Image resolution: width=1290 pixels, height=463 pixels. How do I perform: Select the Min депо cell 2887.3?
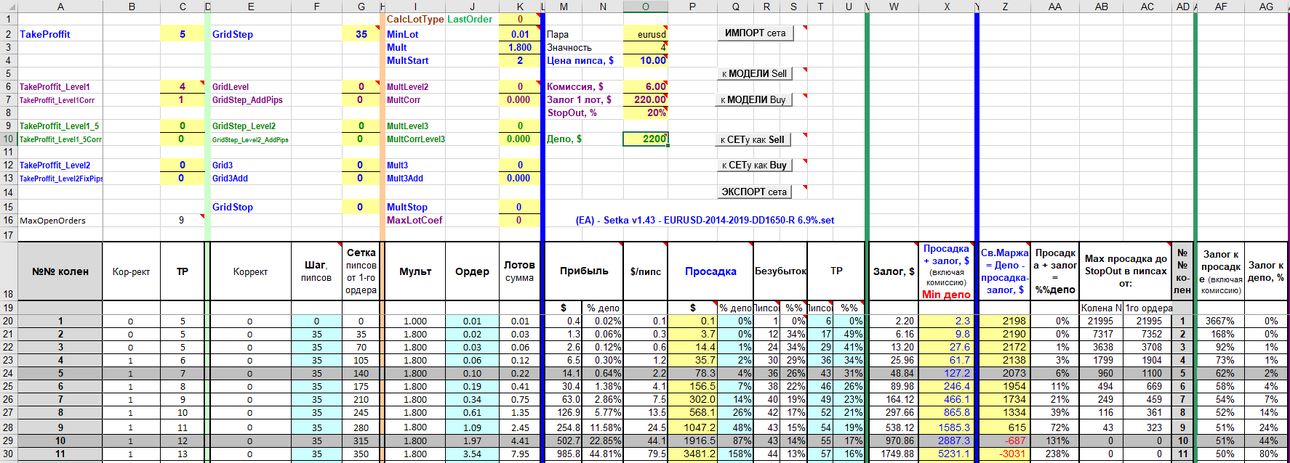(x=946, y=439)
